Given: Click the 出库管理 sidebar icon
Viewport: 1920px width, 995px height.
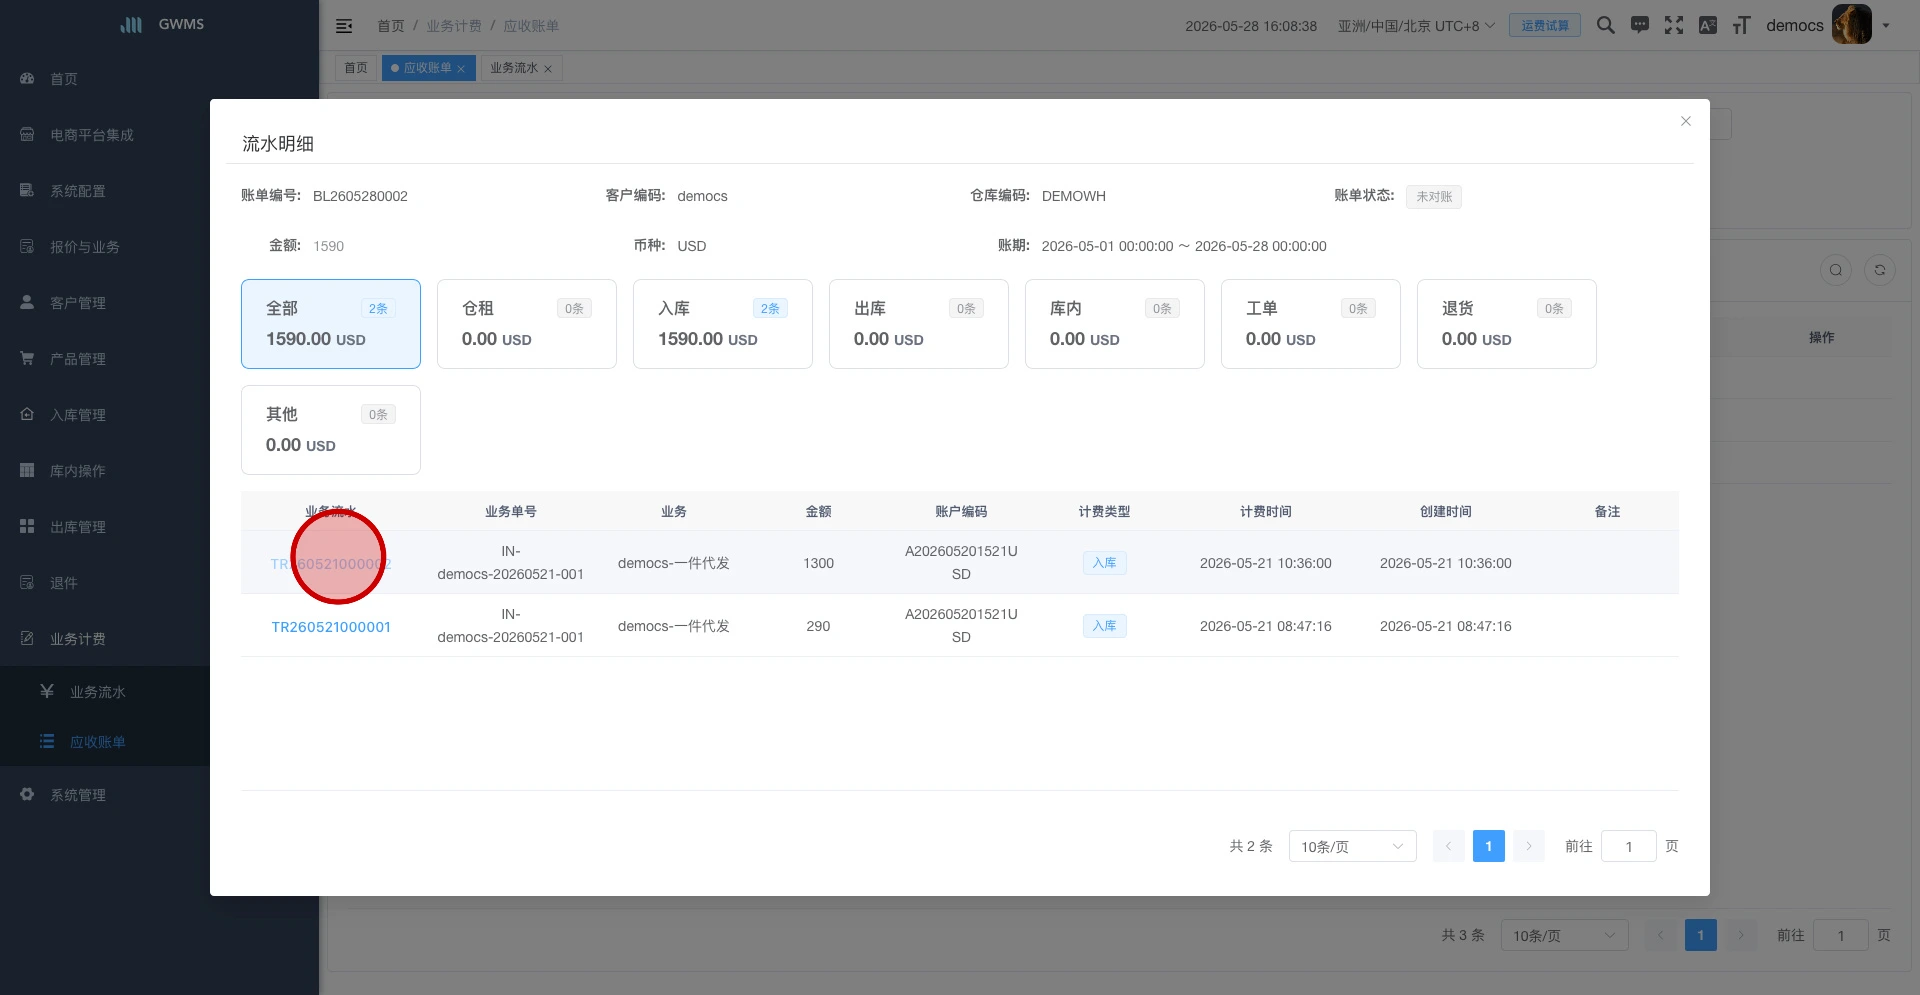Looking at the screenshot, I should tap(27, 526).
